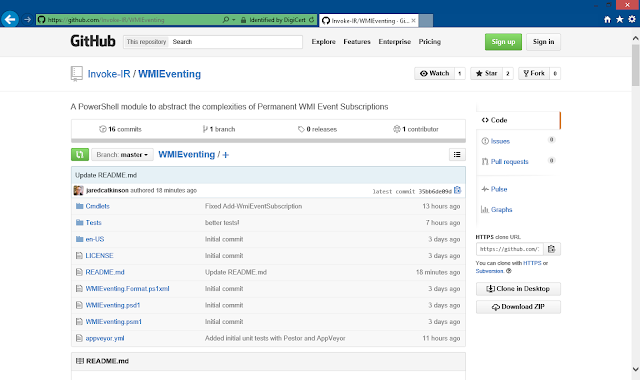Click the browser back arrow button
Screen dimensions: 640x380
[x=10, y=19]
